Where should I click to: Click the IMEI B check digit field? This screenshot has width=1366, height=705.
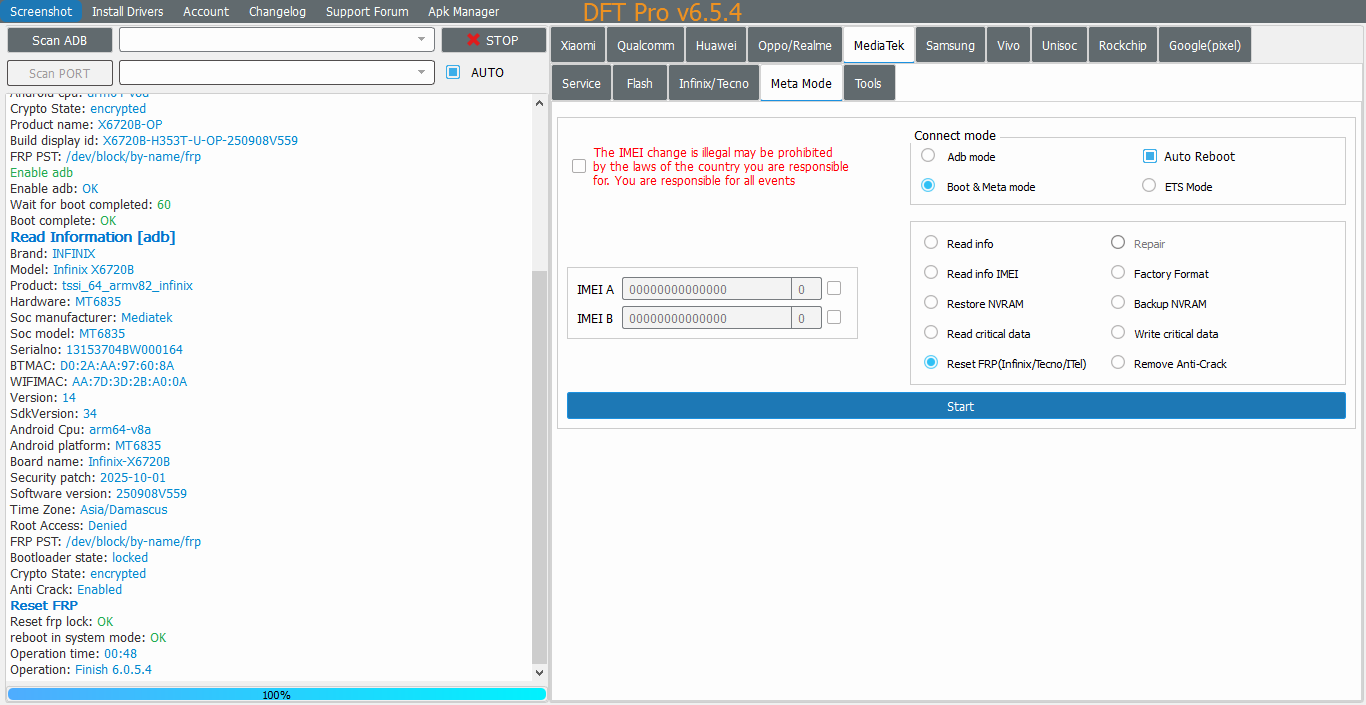pyautogui.click(x=806, y=318)
